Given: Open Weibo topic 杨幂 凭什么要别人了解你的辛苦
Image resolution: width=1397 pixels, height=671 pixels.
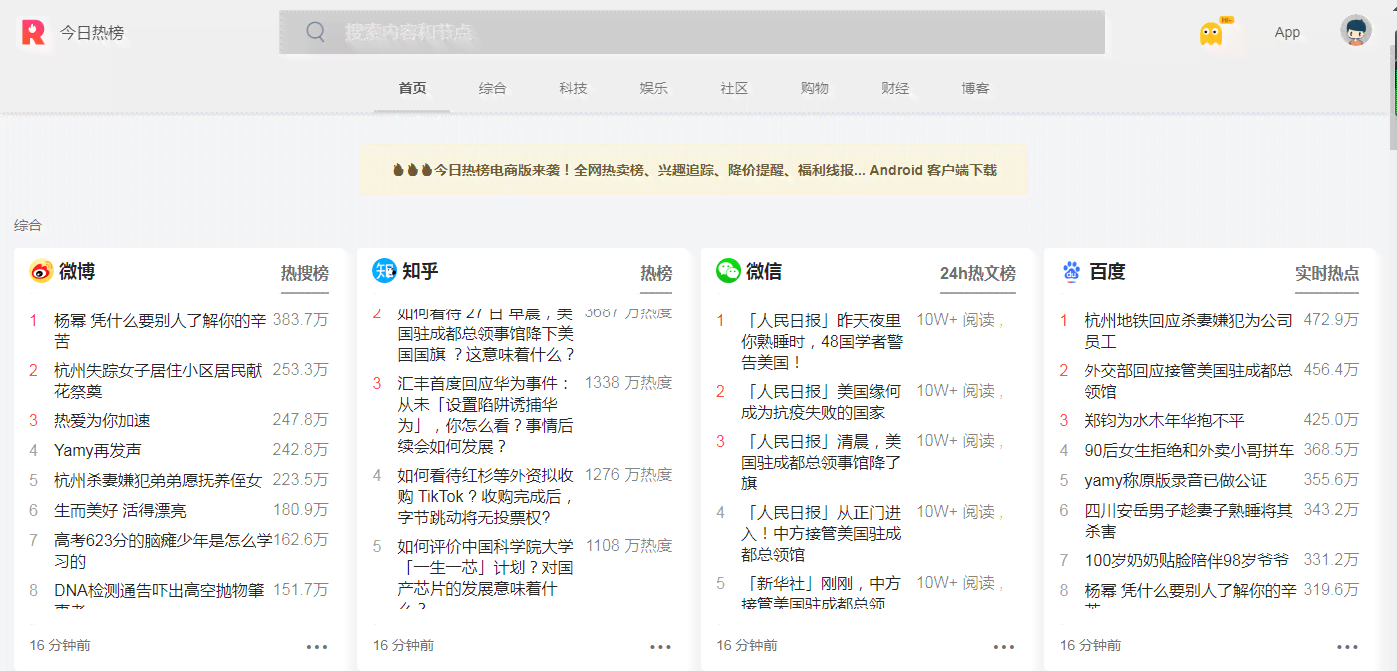Looking at the screenshot, I should [x=160, y=331].
